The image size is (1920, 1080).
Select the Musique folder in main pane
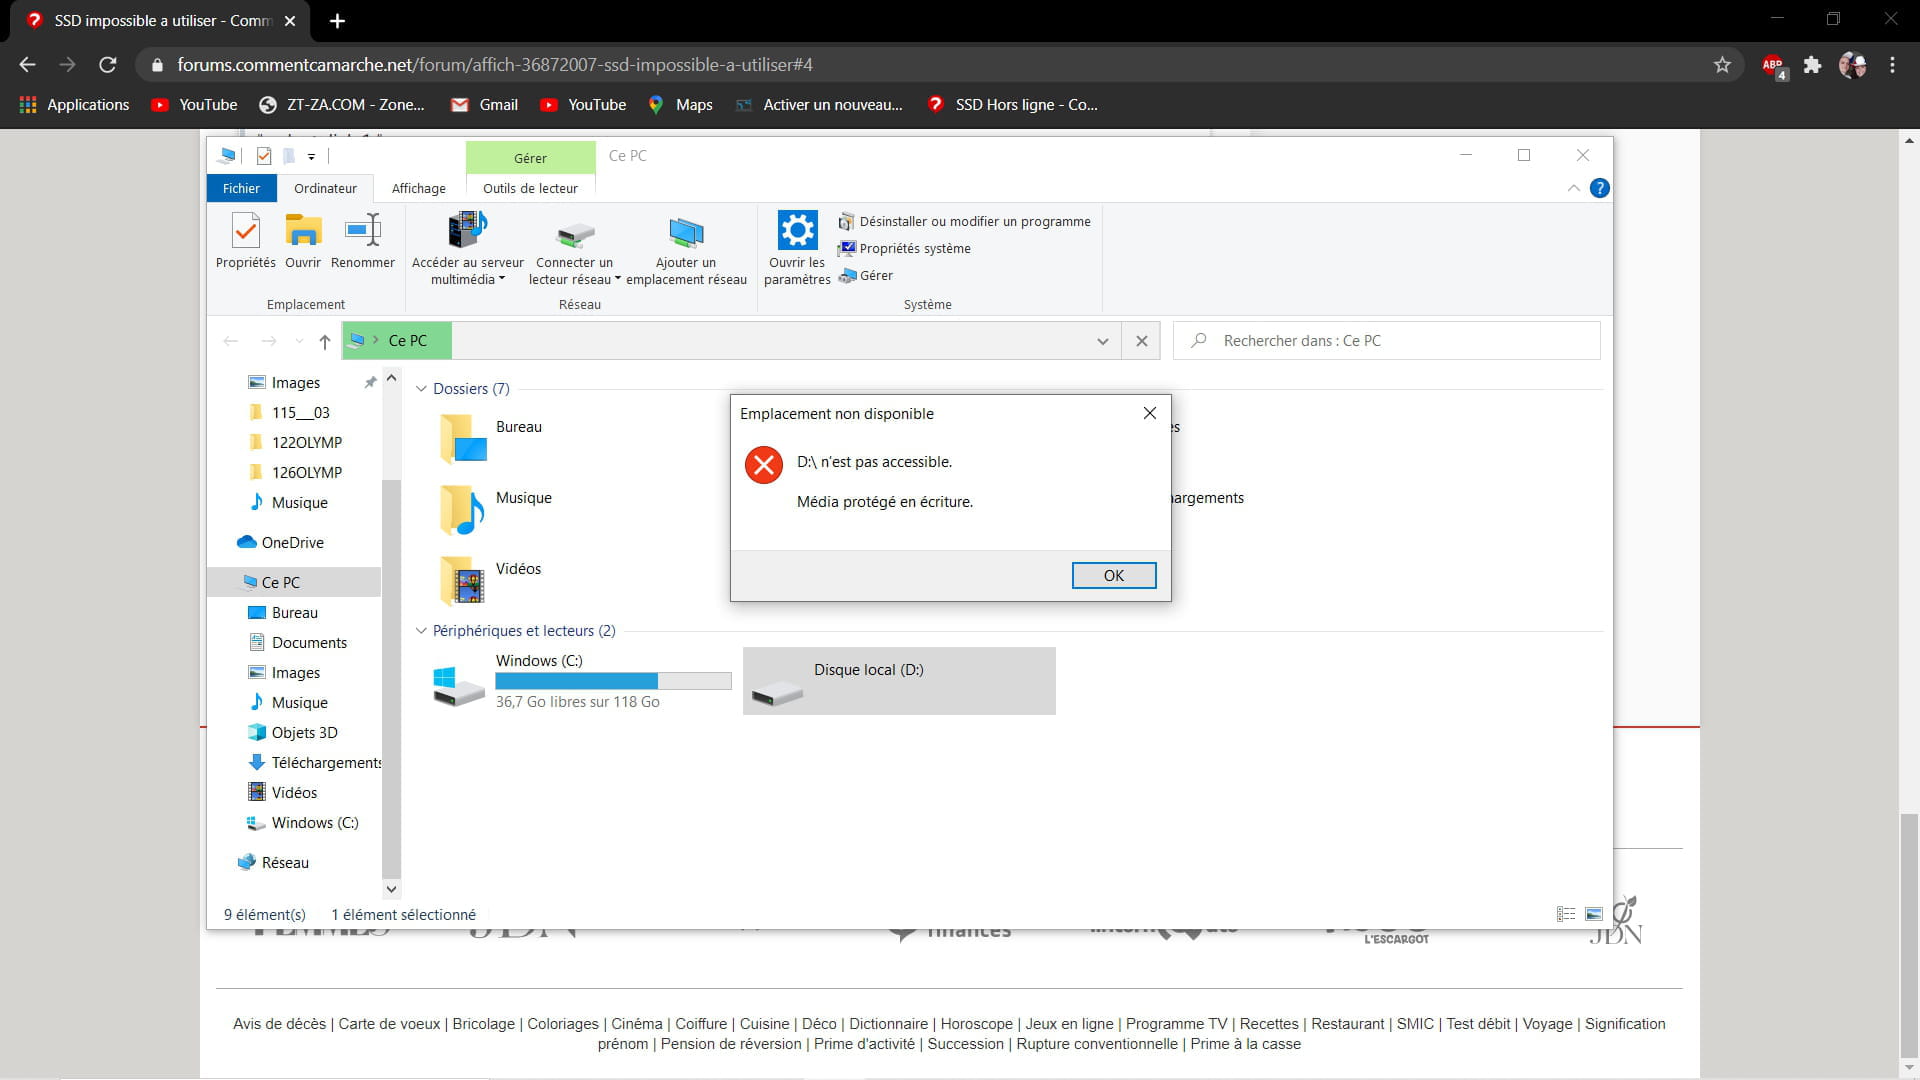point(495,509)
